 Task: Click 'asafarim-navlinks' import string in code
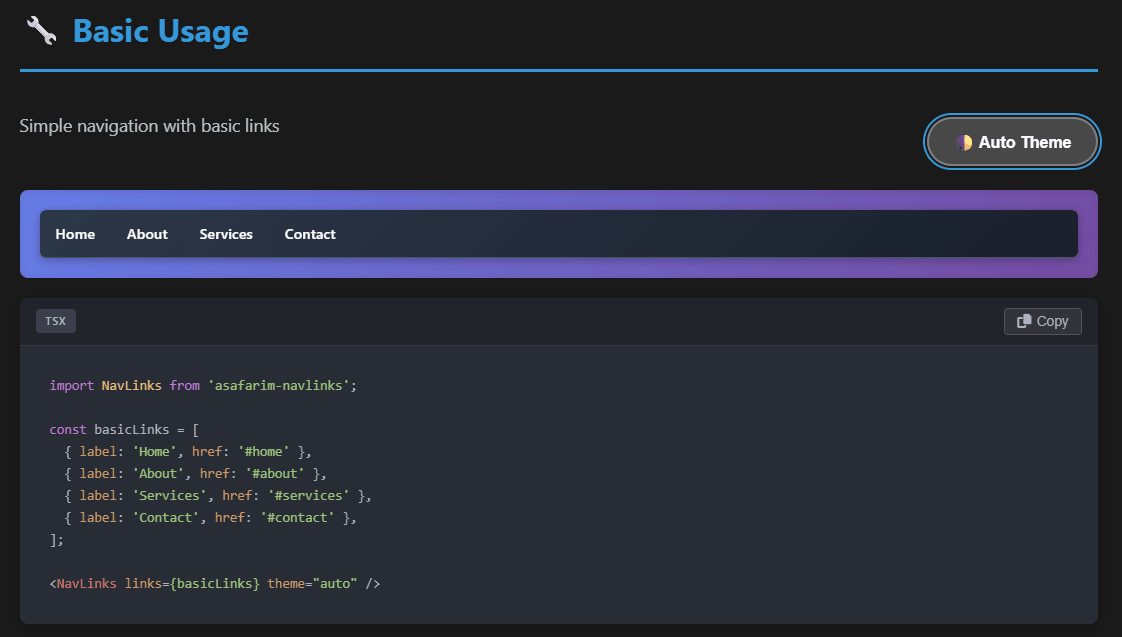coord(278,384)
